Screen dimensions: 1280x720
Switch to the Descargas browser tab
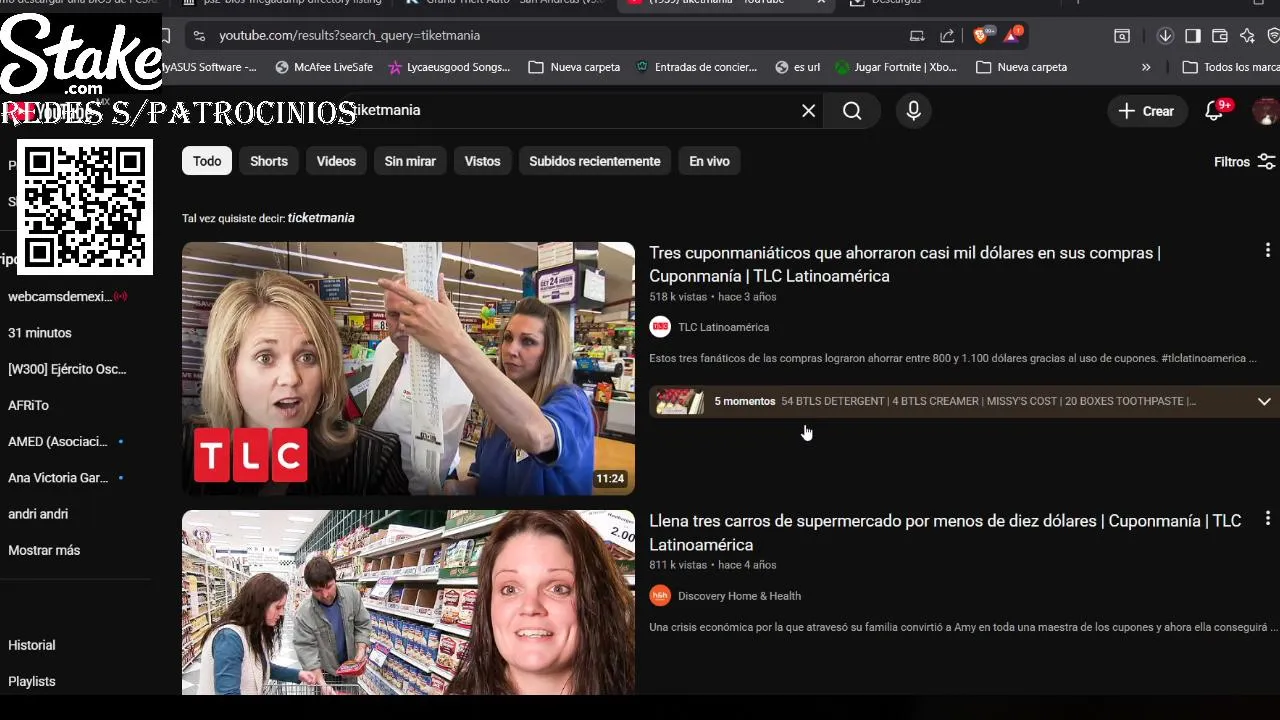pos(886,3)
